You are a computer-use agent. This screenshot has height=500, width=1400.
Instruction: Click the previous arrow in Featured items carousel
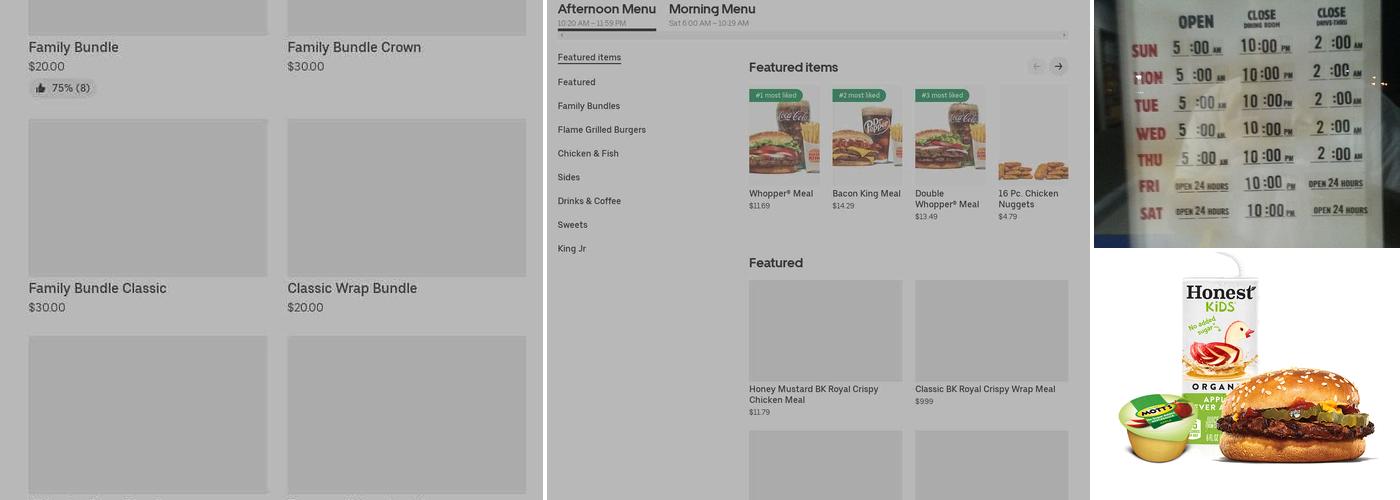(x=1036, y=66)
